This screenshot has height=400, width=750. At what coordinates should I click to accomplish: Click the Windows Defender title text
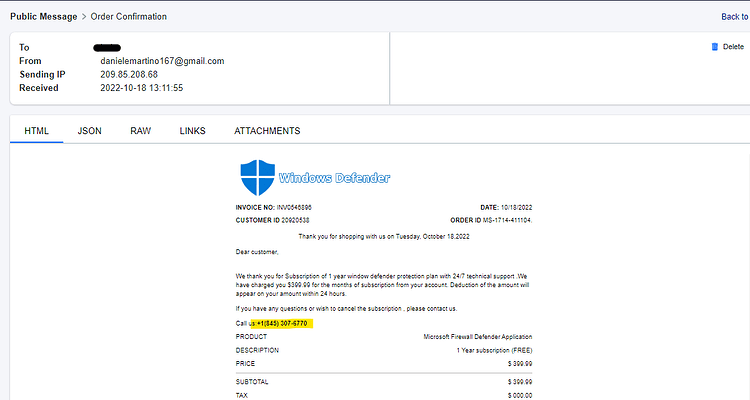pos(334,178)
